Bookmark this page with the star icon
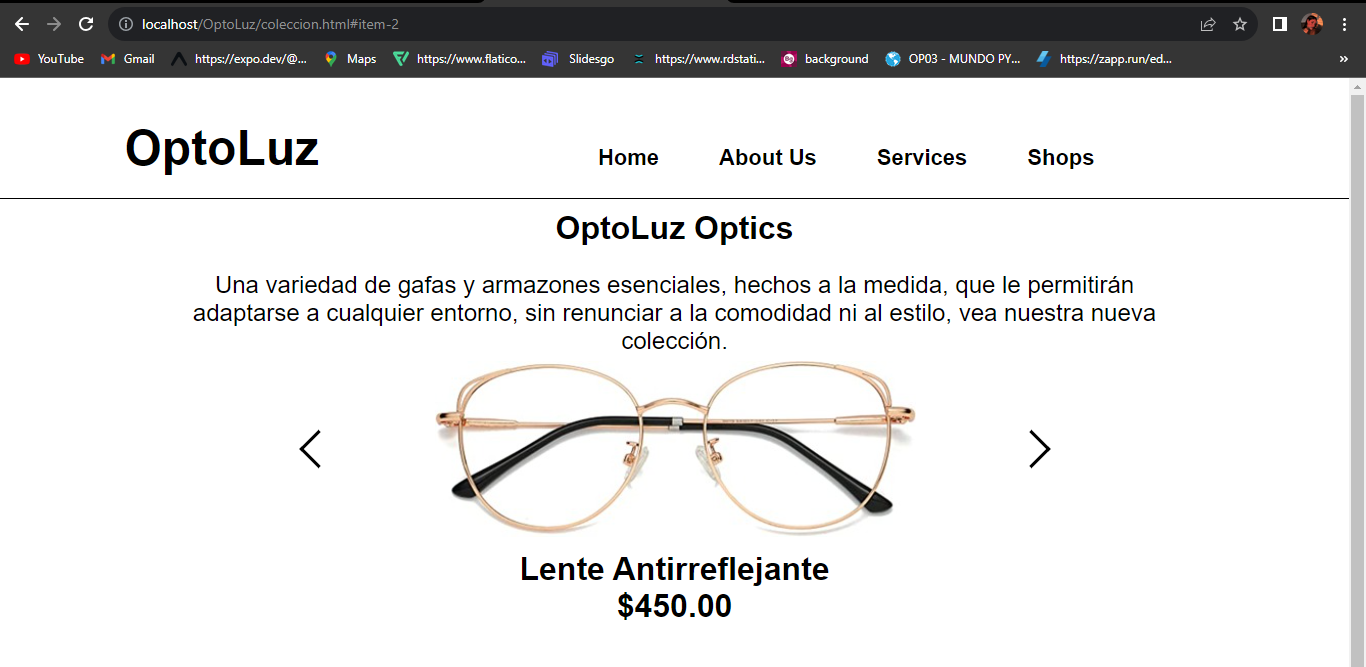The image size is (1366, 667). pos(1240,24)
